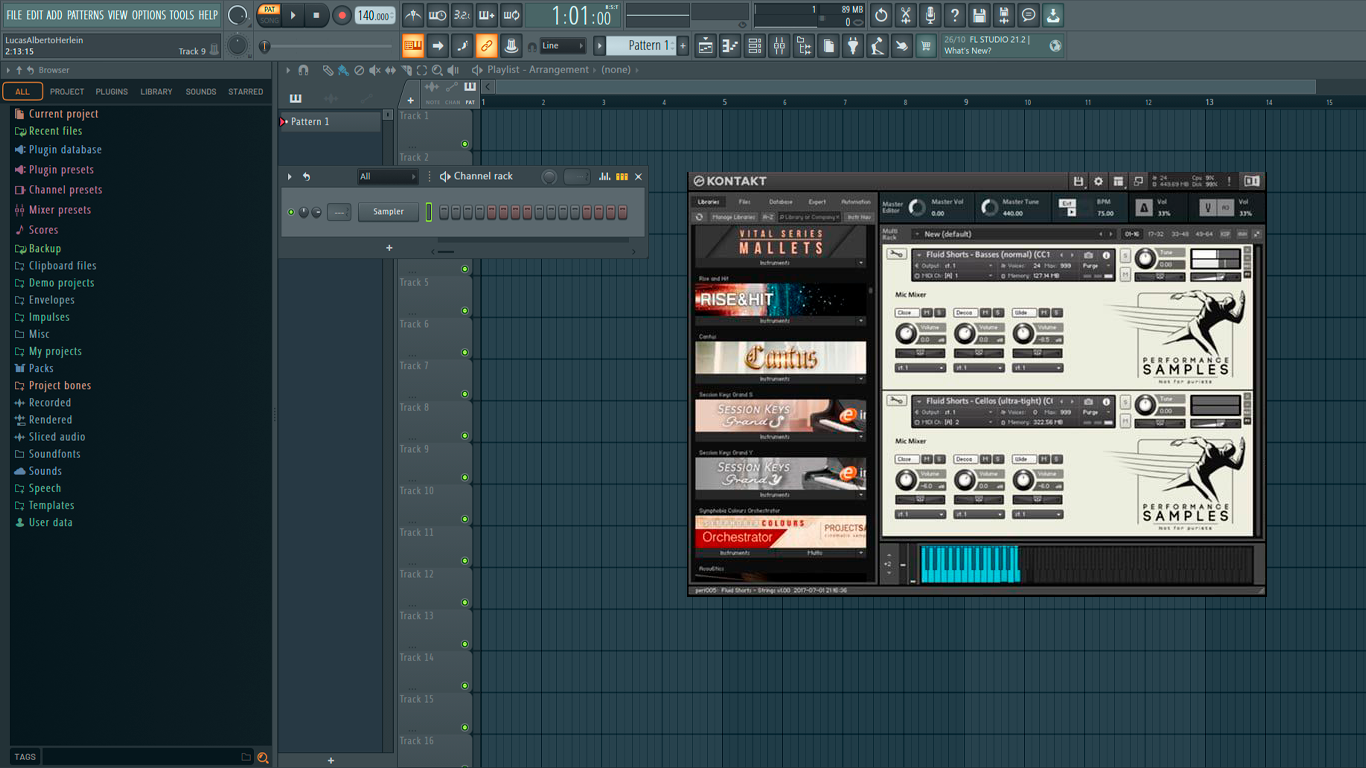The image size is (1366, 768).
Task: Click the Kontakt workspace layout icon
Action: point(1118,181)
